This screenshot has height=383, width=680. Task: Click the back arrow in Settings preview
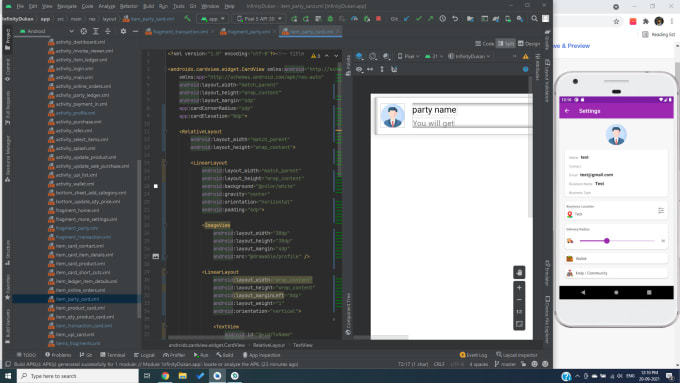coord(567,111)
